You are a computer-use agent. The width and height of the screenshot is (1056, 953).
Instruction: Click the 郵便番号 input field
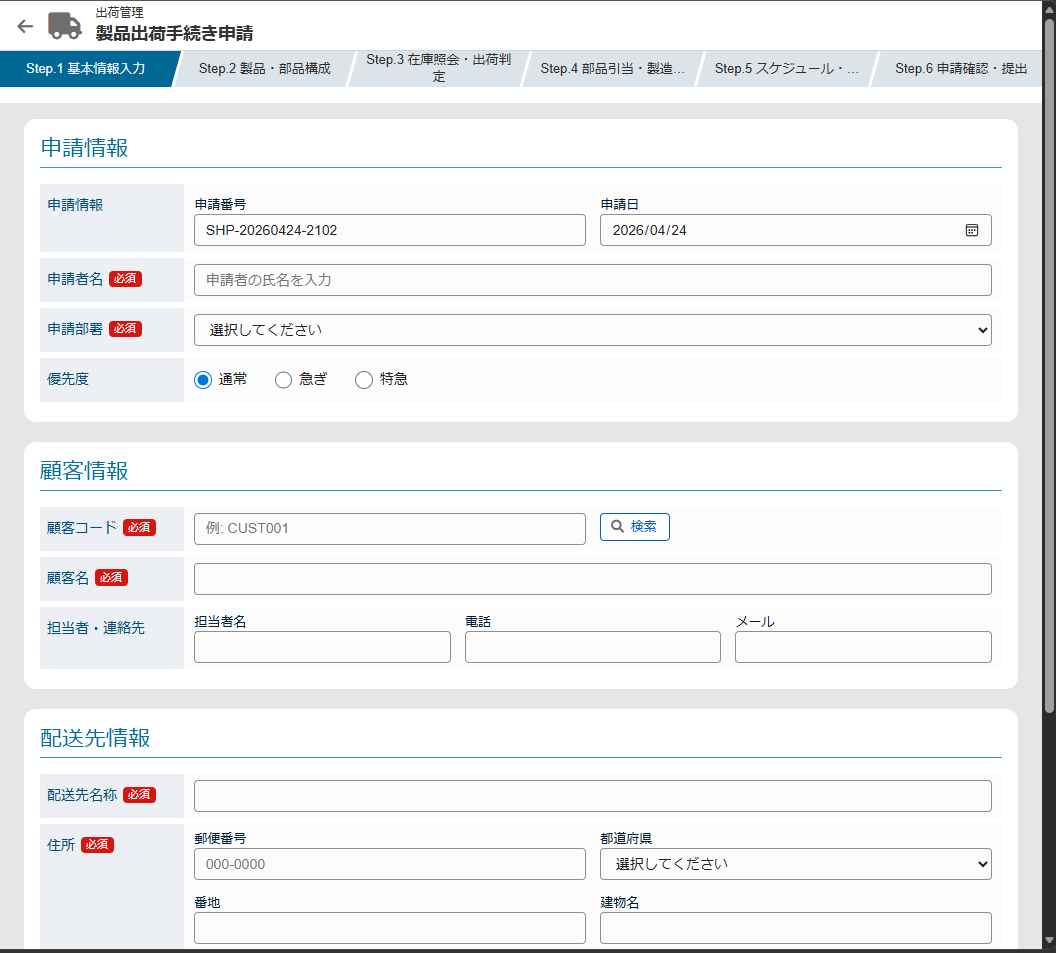(x=389, y=864)
